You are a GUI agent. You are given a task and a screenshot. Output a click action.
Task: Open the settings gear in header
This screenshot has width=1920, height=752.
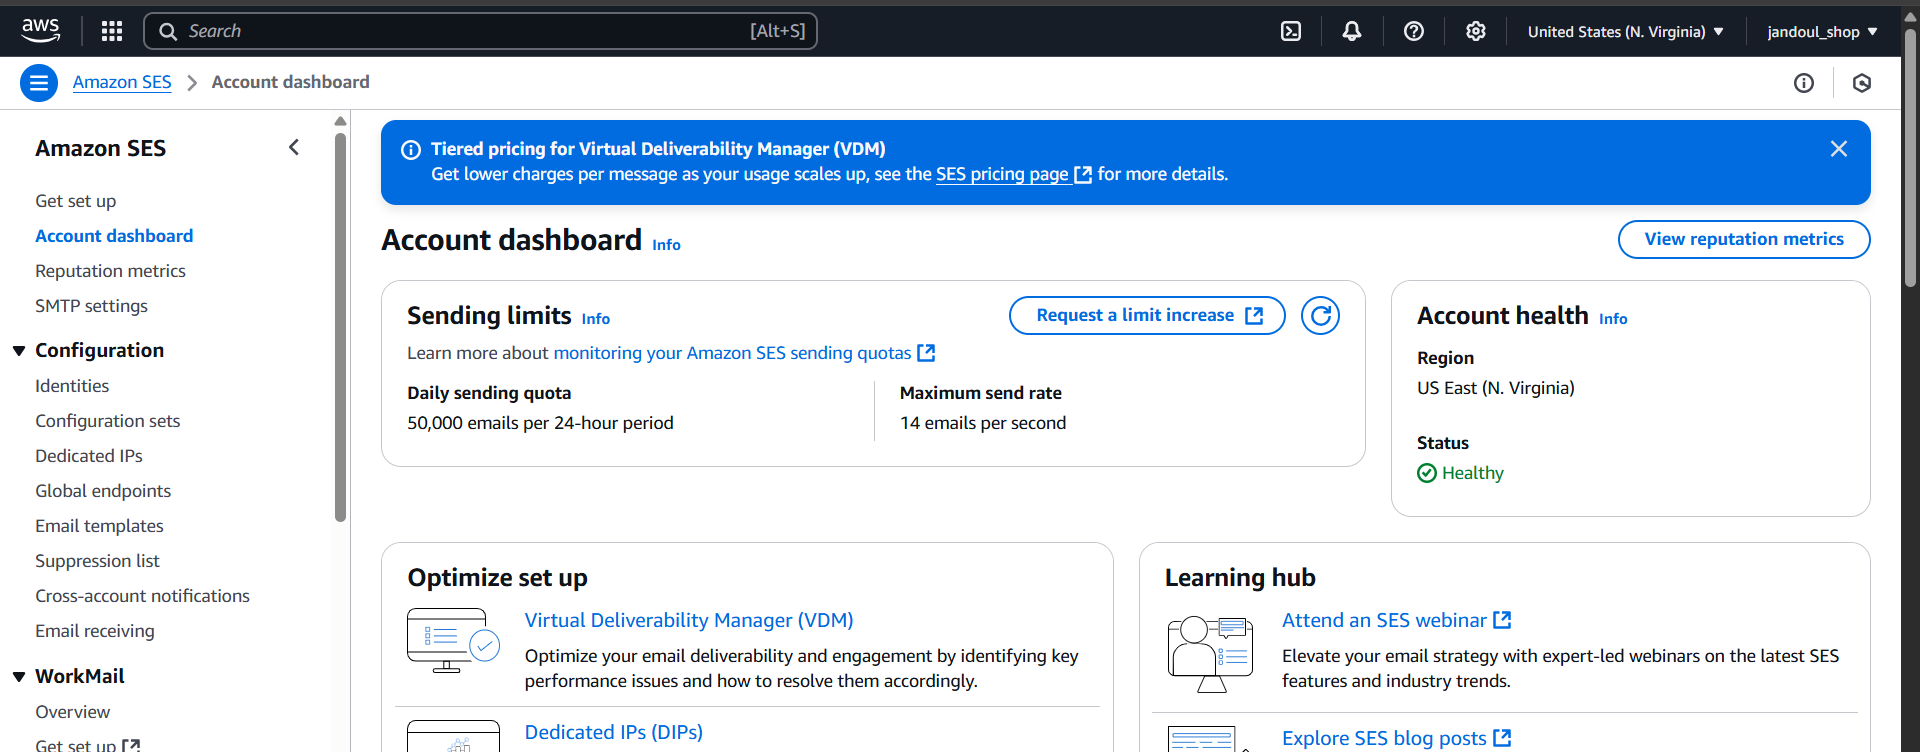click(1476, 31)
